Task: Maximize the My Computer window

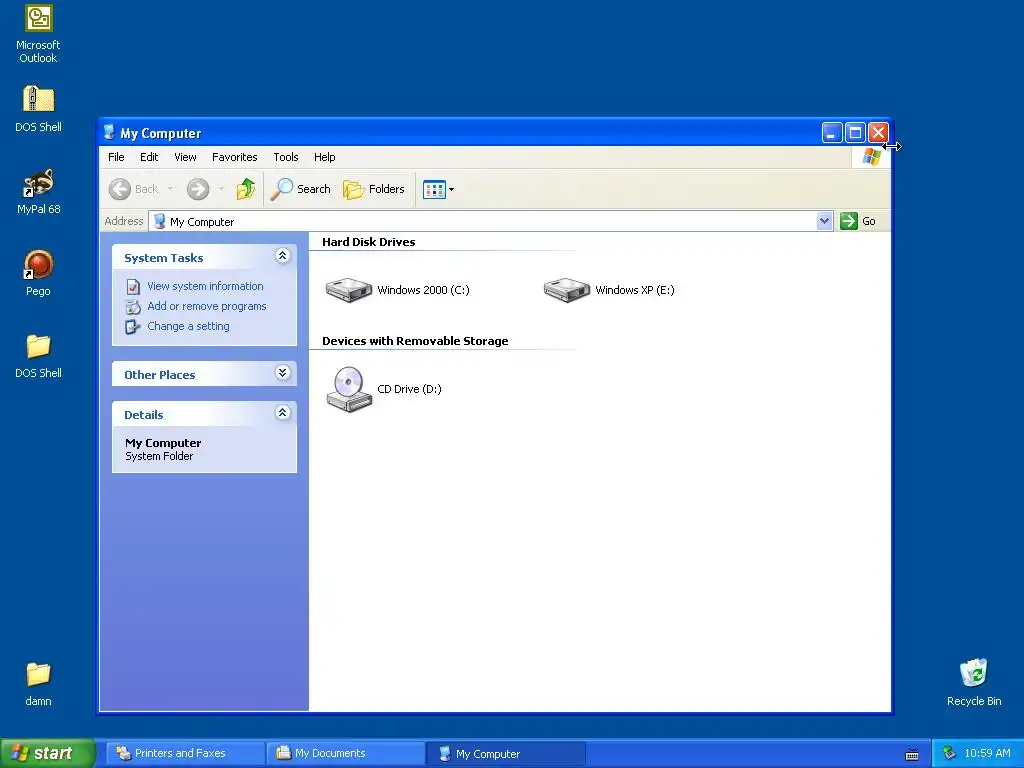Action: pos(855,133)
